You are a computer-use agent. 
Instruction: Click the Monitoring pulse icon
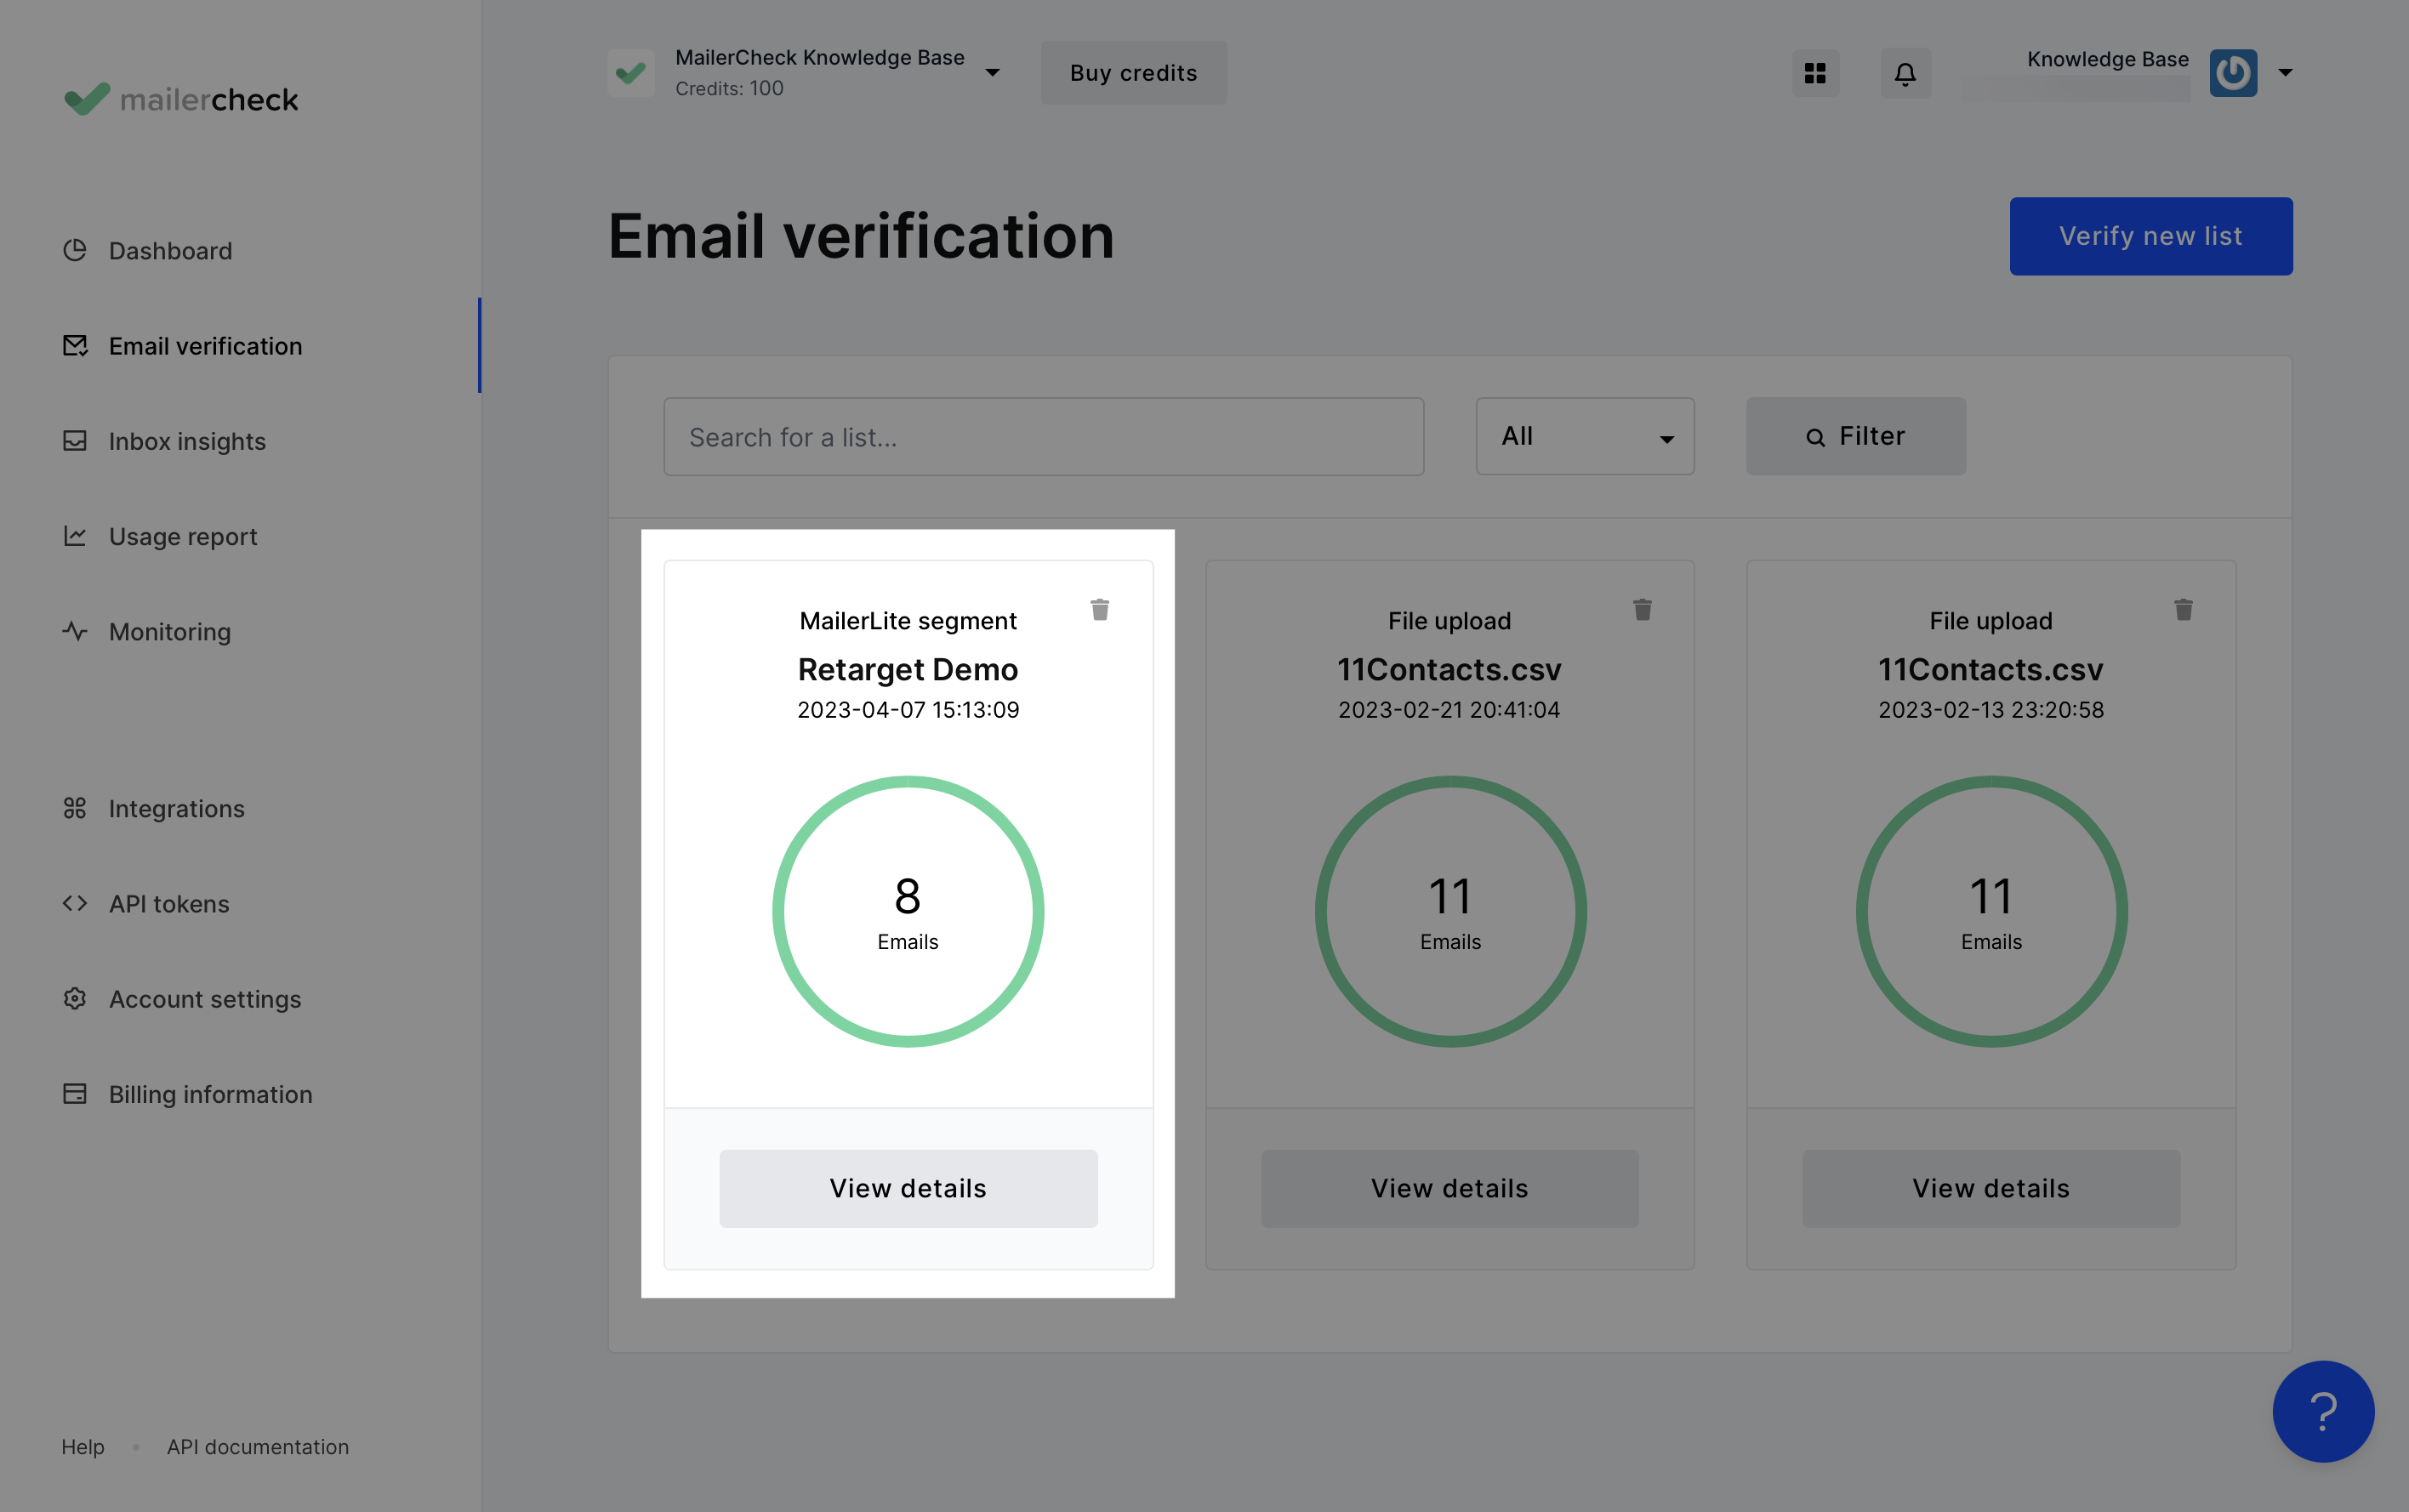(75, 631)
